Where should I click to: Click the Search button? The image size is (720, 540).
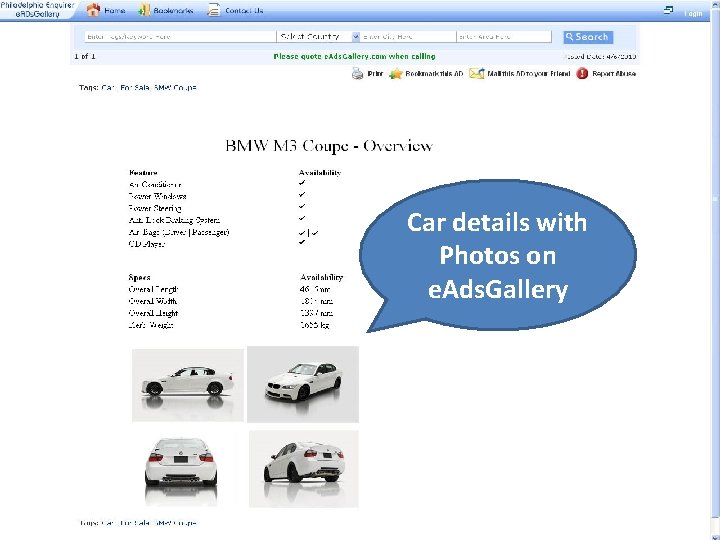[588, 37]
